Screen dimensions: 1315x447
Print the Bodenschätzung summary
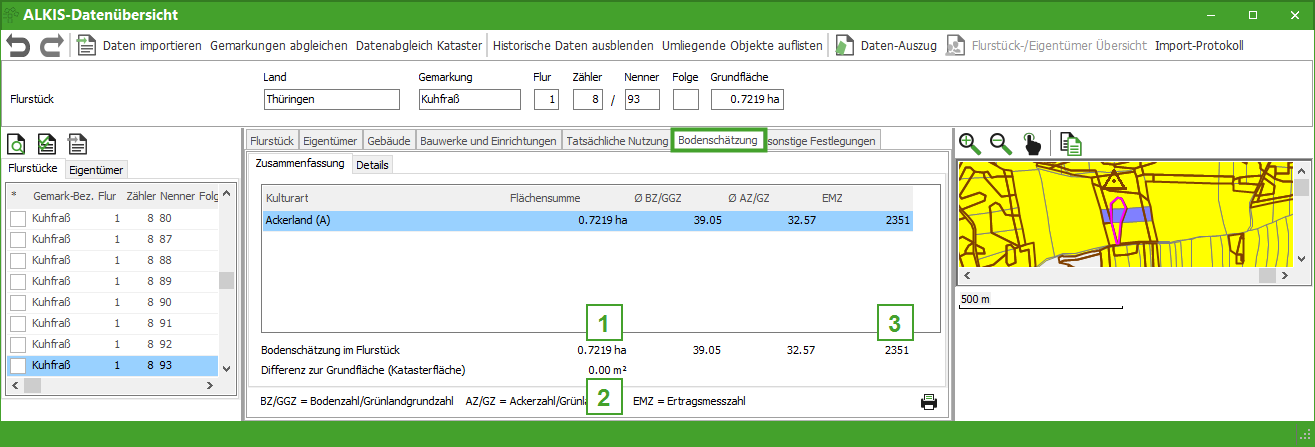tap(929, 402)
